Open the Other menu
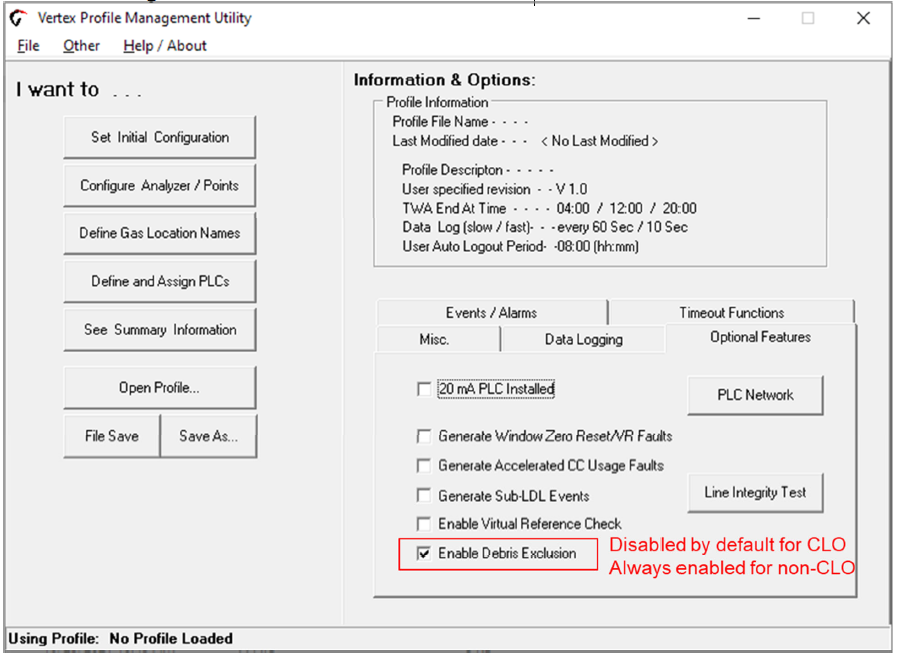The height and width of the screenshot is (657, 897). 81,46
